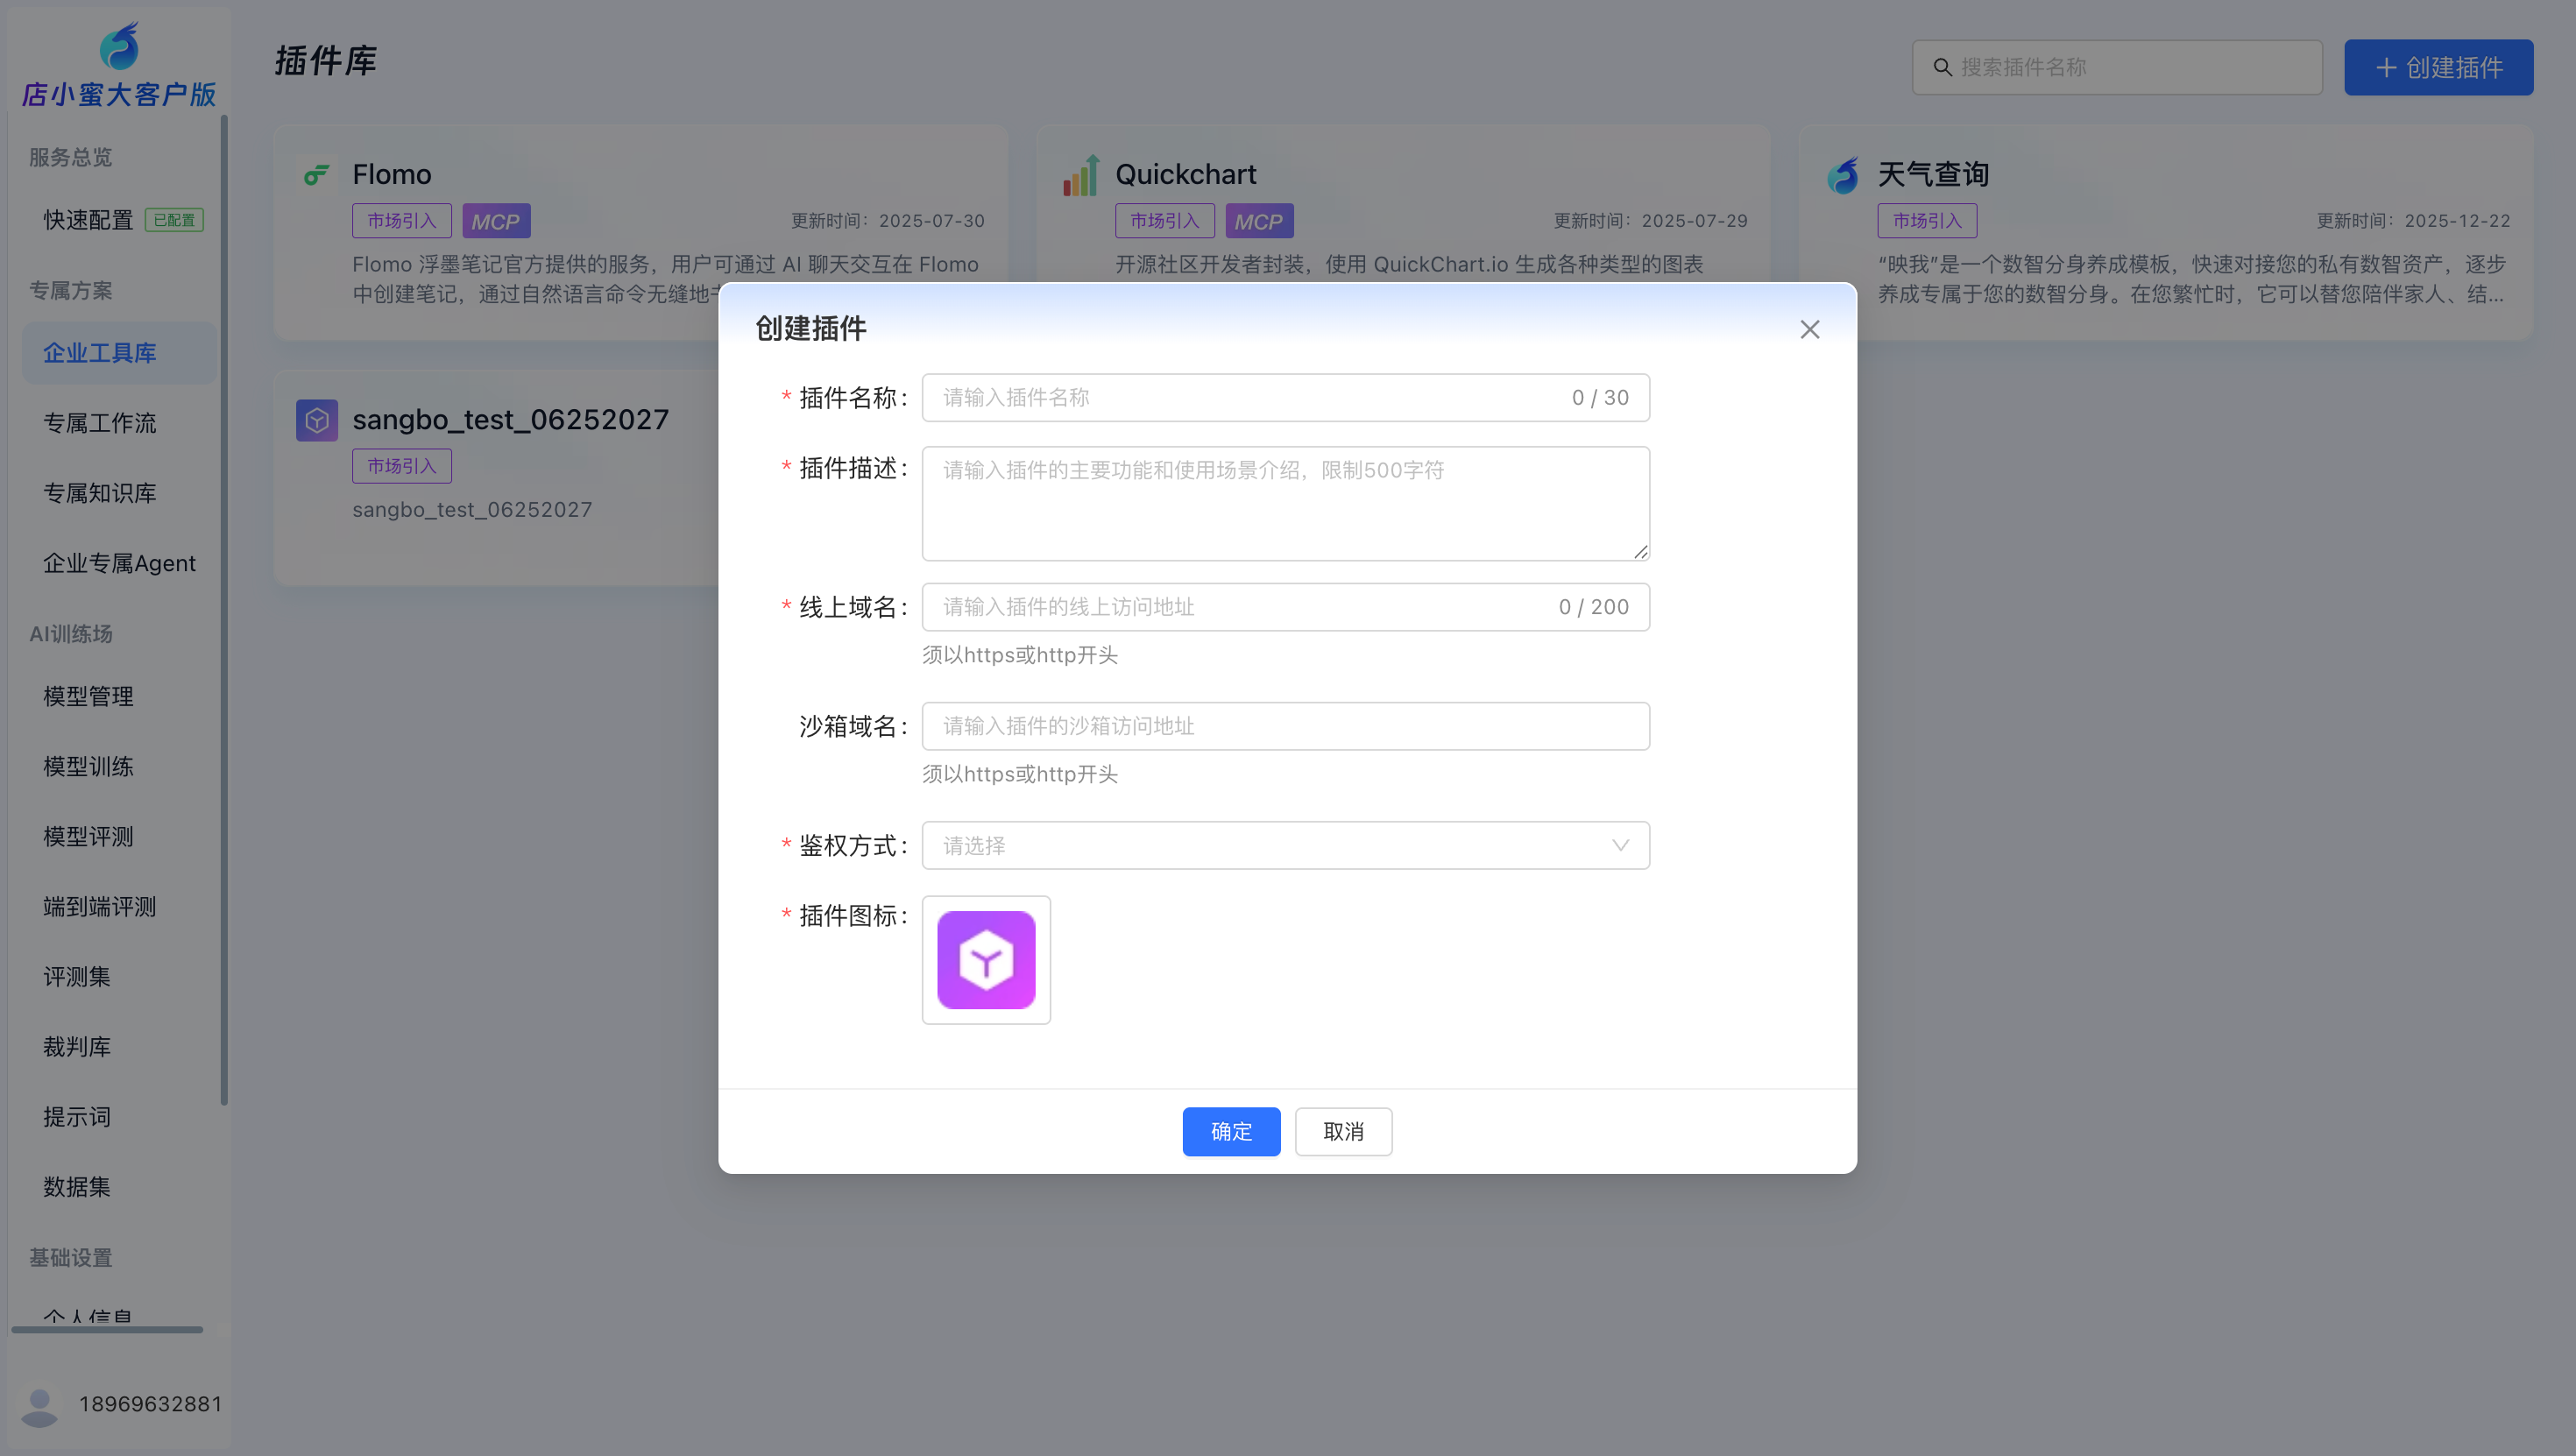Click the user avatar icon at the bottom left
The width and height of the screenshot is (2576, 1456).
[x=40, y=1405]
